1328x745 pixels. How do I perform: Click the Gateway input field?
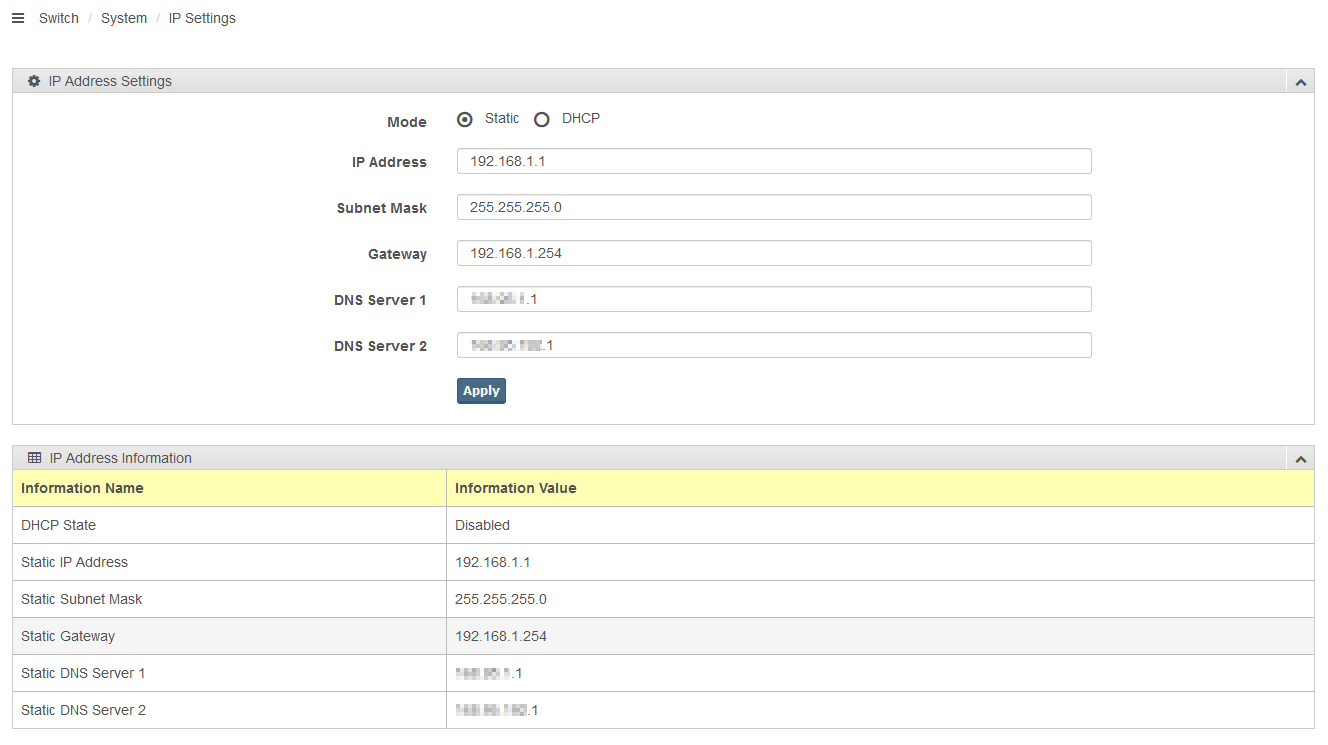773,253
